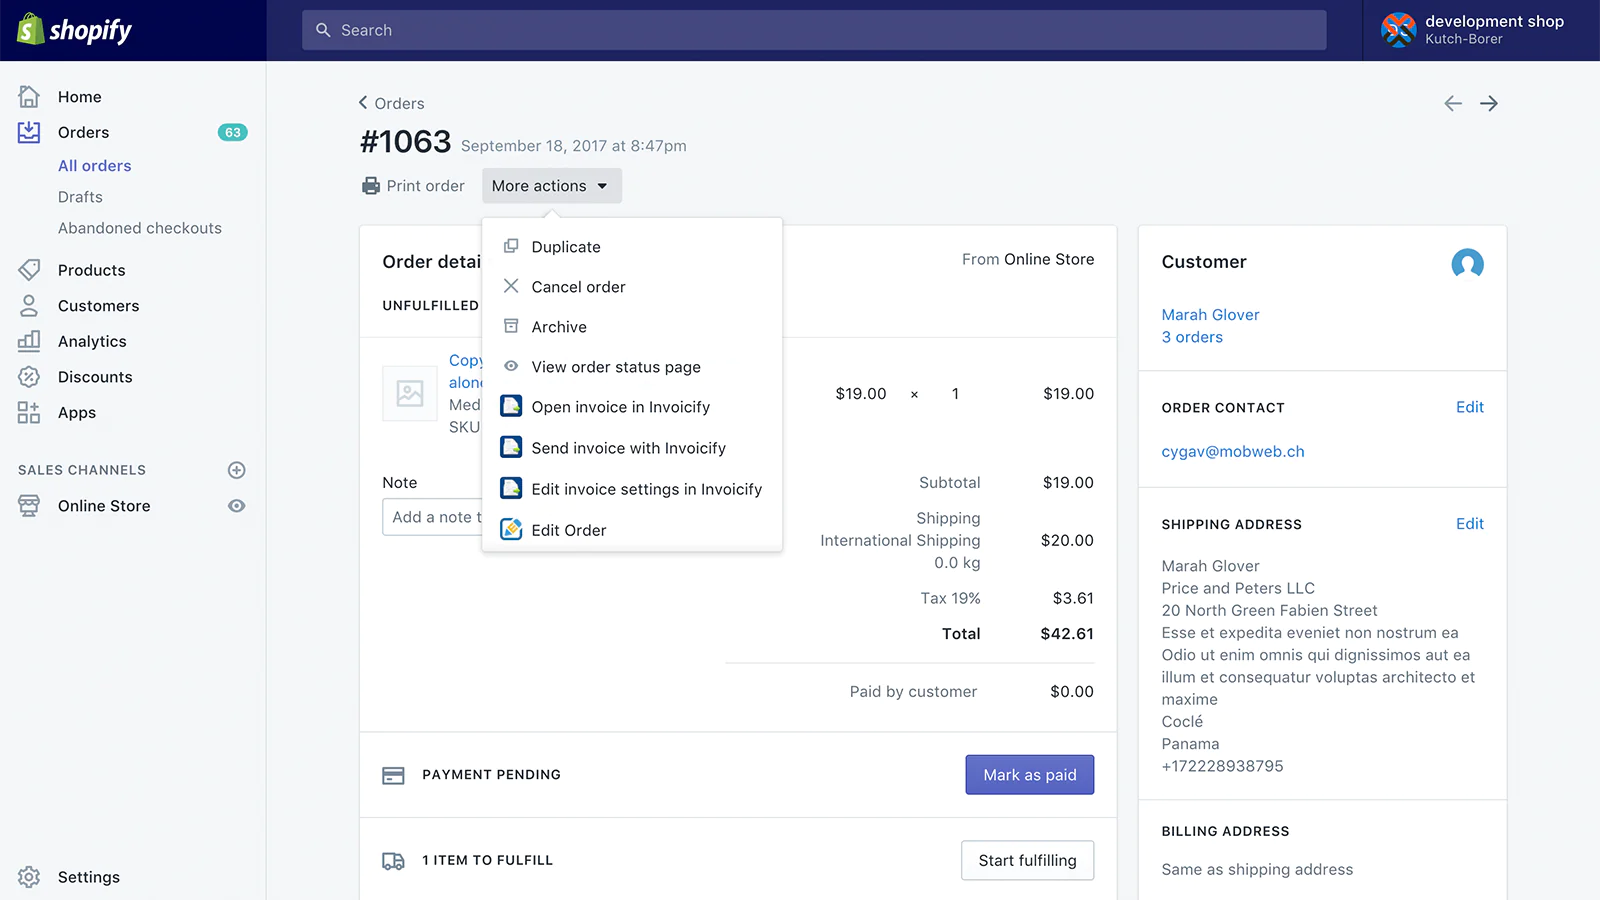Open customer Marah Glover's profile link
Image resolution: width=1600 pixels, height=900 pixels.
point(1210,314)
